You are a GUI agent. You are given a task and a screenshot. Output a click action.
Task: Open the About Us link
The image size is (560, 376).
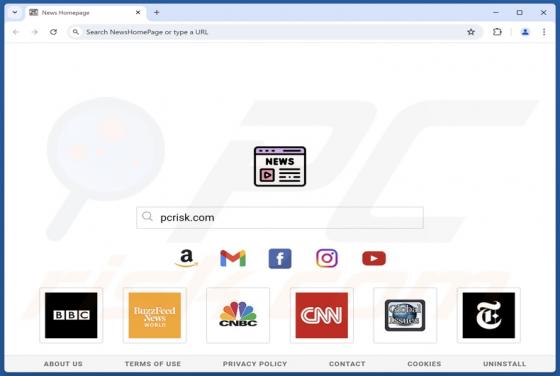tap(63, 364)
